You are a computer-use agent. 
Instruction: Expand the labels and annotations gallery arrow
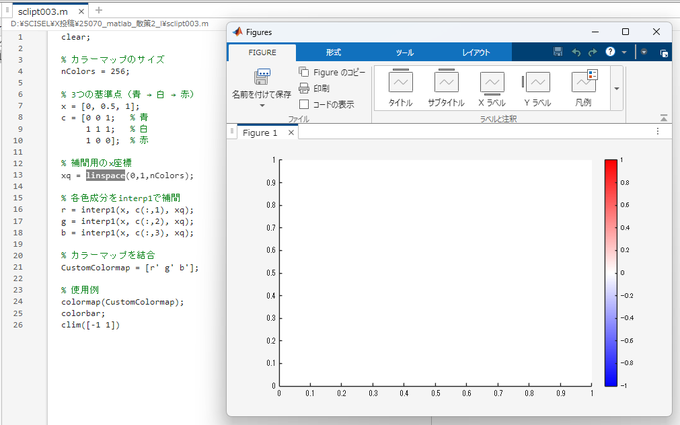pos(617,88)
